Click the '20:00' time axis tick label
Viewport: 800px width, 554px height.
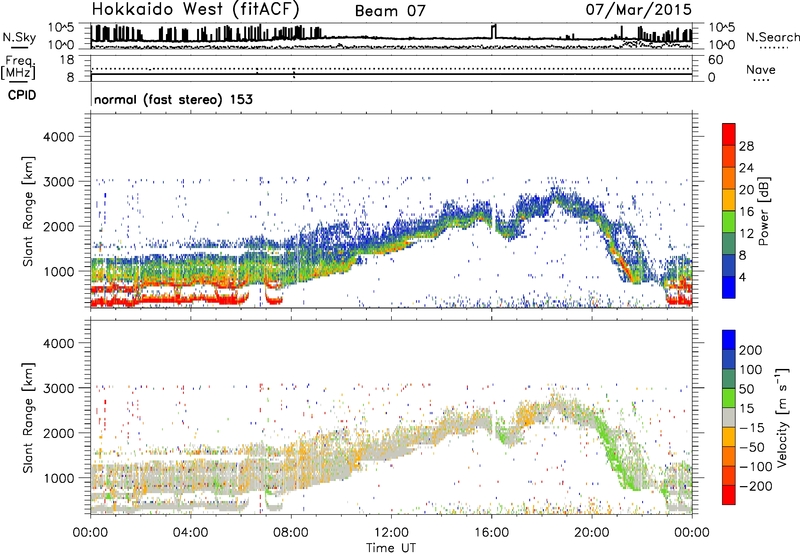[592, 533]
